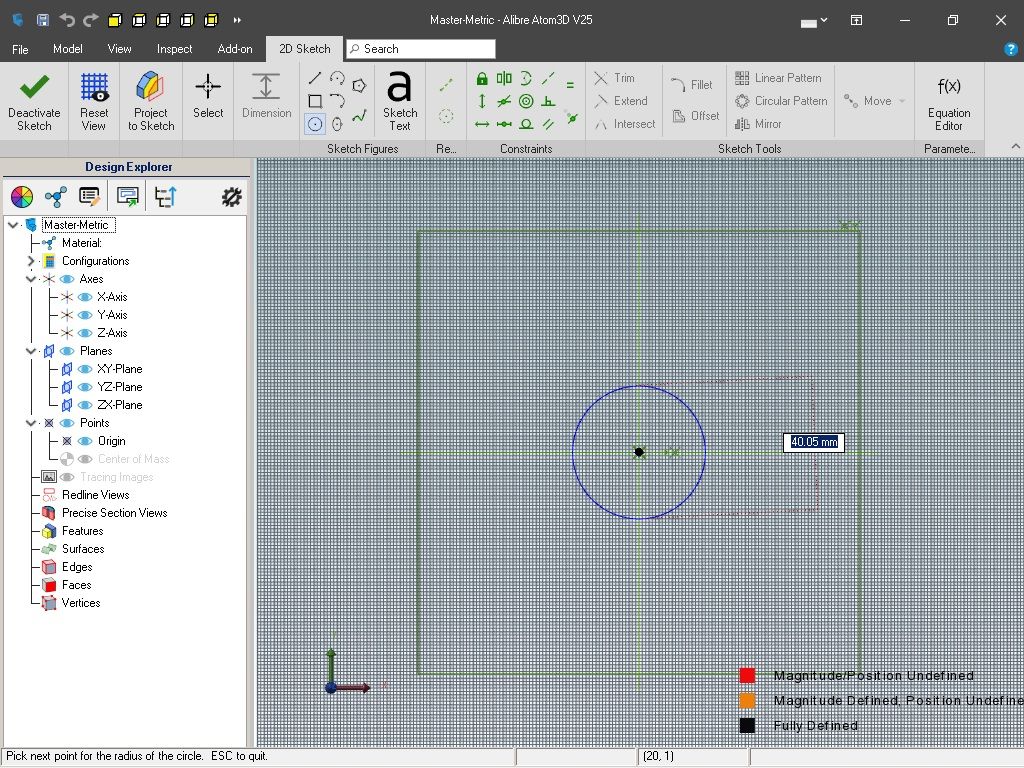The width and height of the screenshot is (1024, 768).
Task: Apply the Equal constraint
Action: (x=570, y=86)
